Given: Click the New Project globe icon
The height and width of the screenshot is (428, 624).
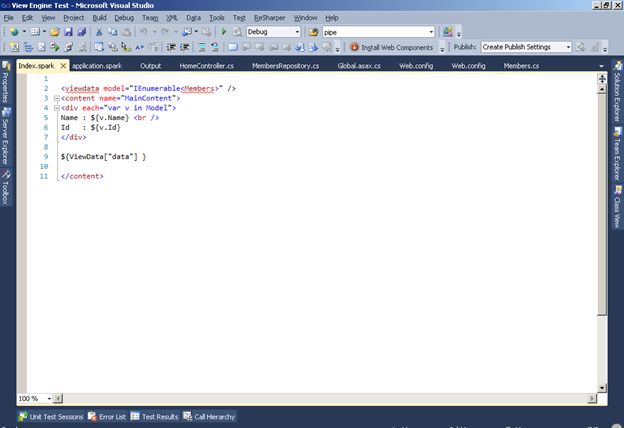Looking at the screenshot, I should point(14,32).
